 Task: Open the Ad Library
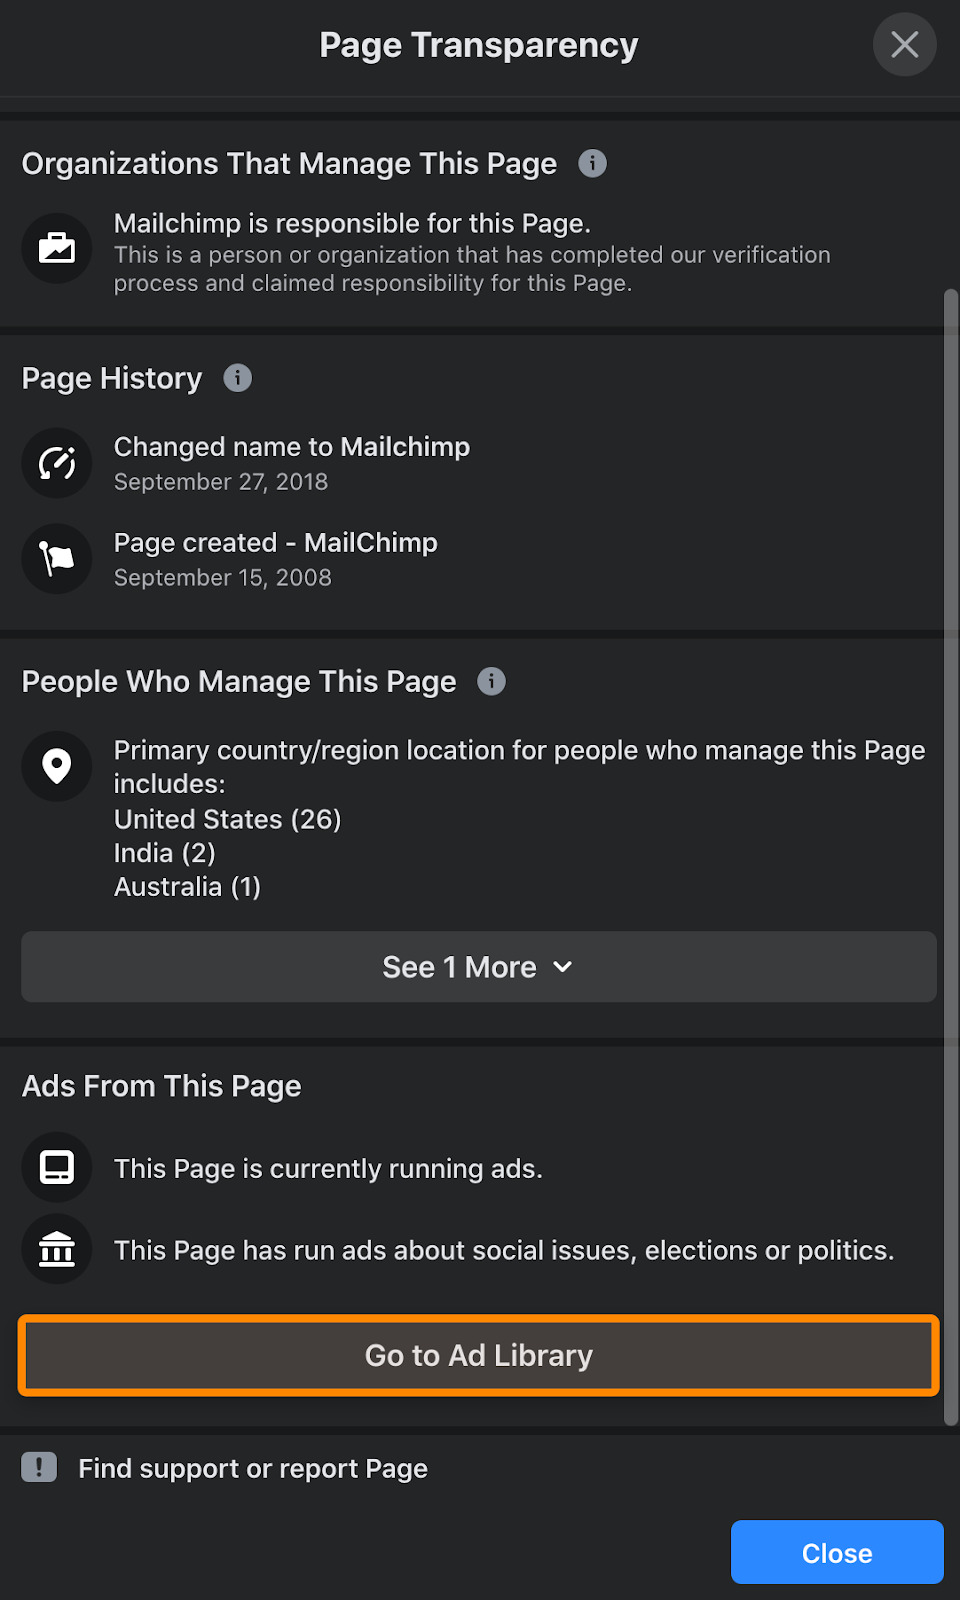click(478, 1356)
